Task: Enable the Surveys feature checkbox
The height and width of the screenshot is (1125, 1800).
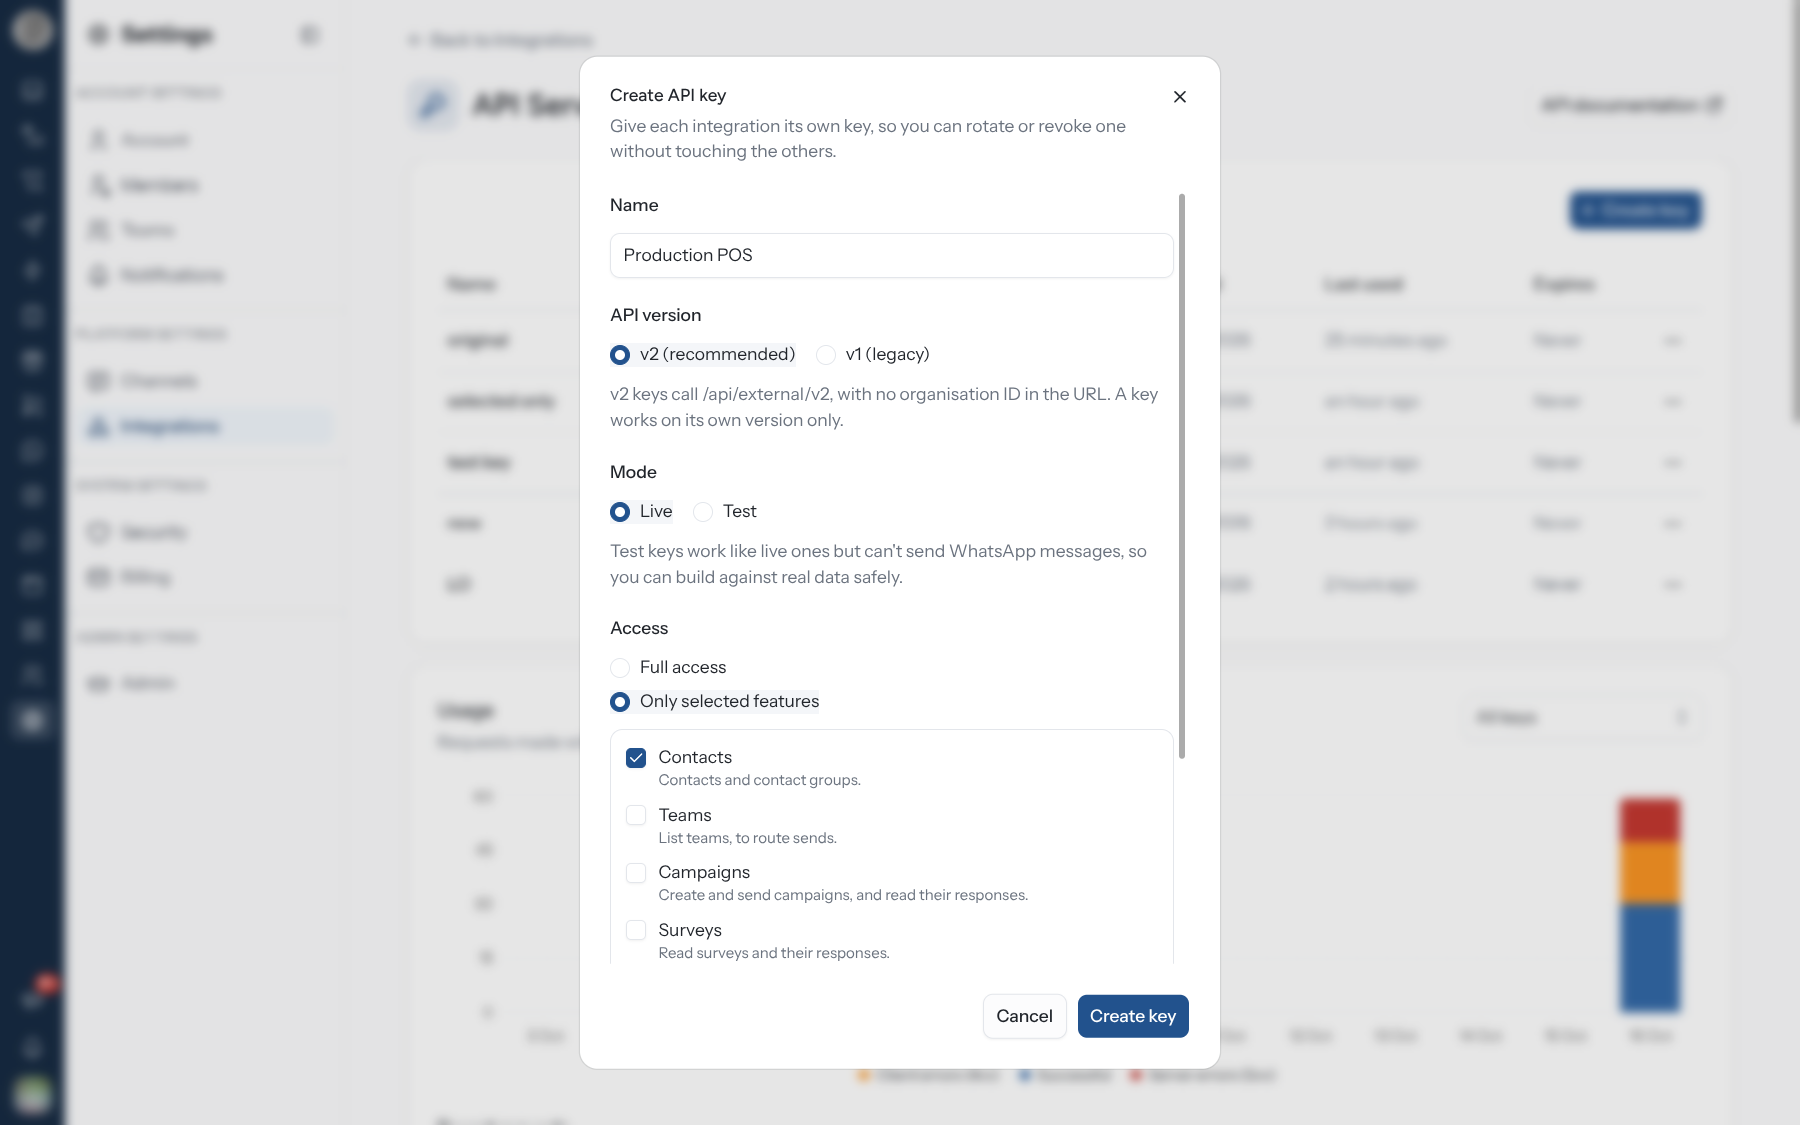Action: [636, 930]
